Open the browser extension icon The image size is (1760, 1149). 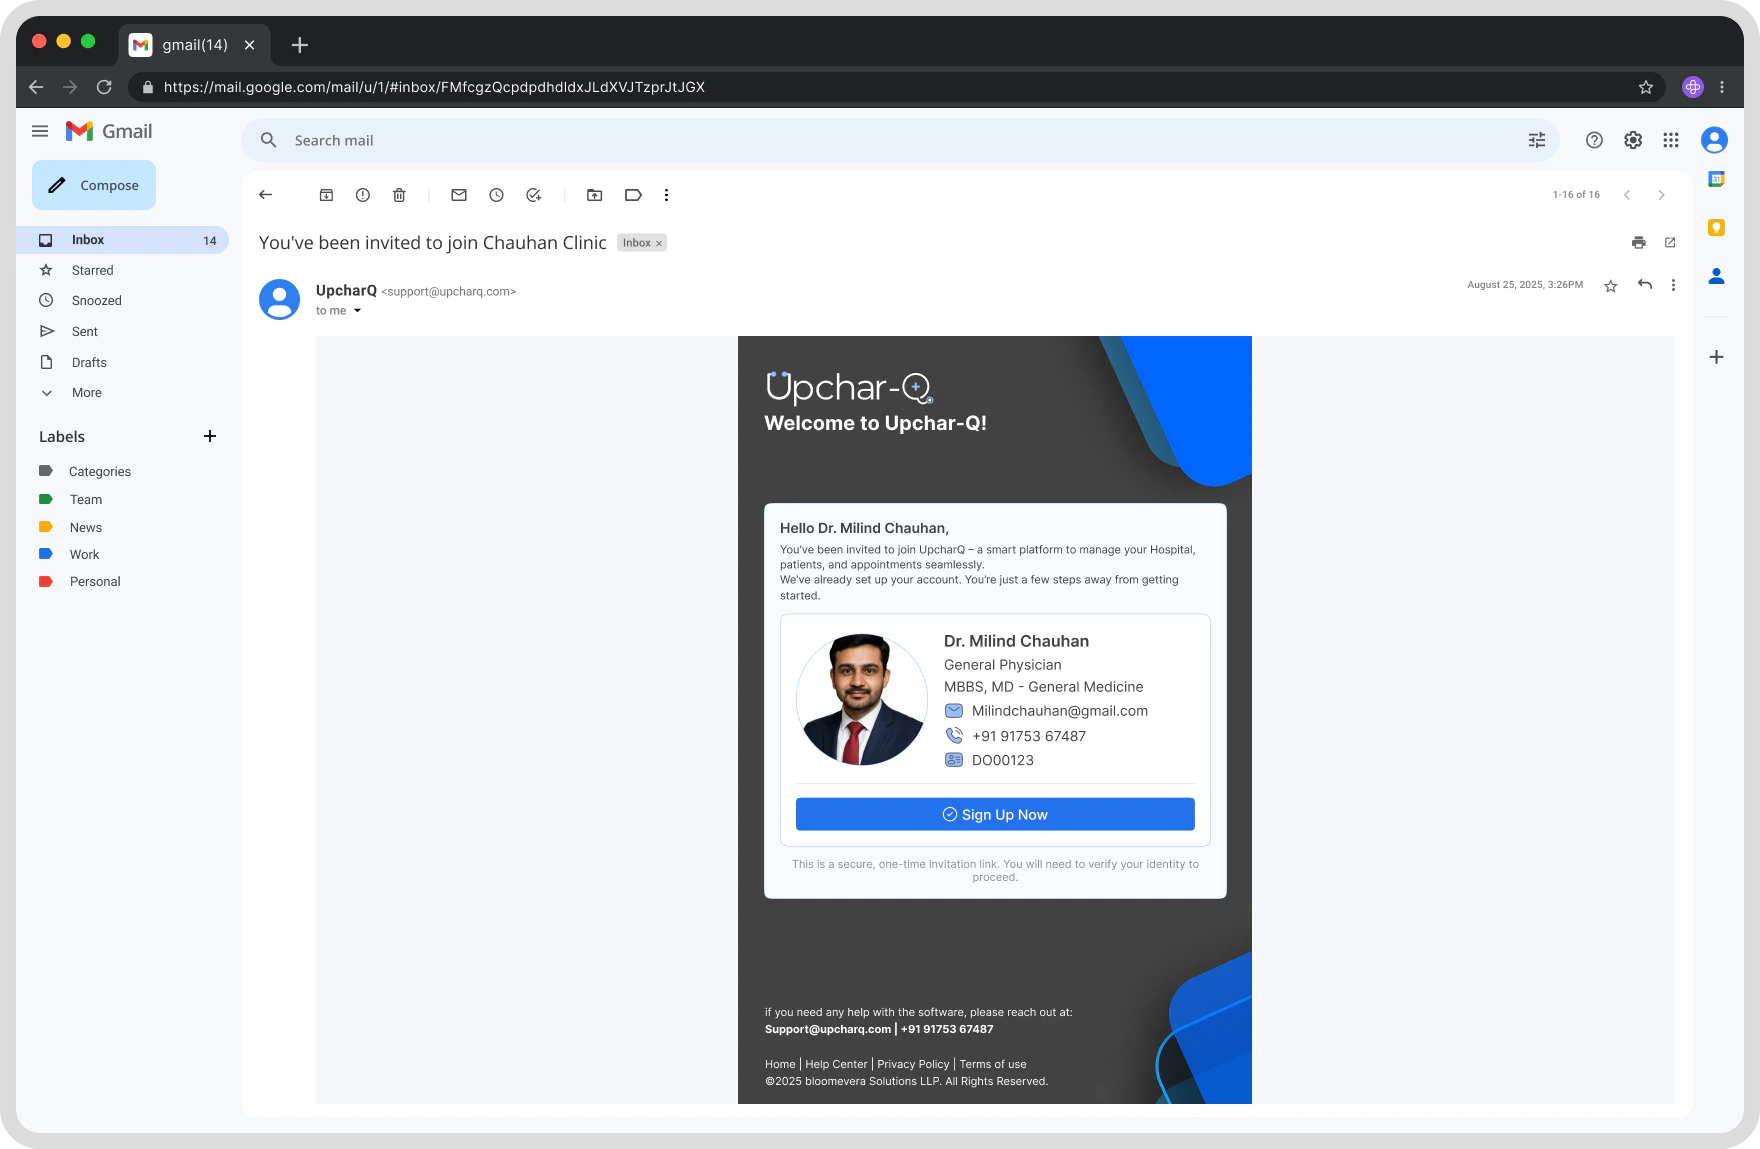(x=1692, y=87)
